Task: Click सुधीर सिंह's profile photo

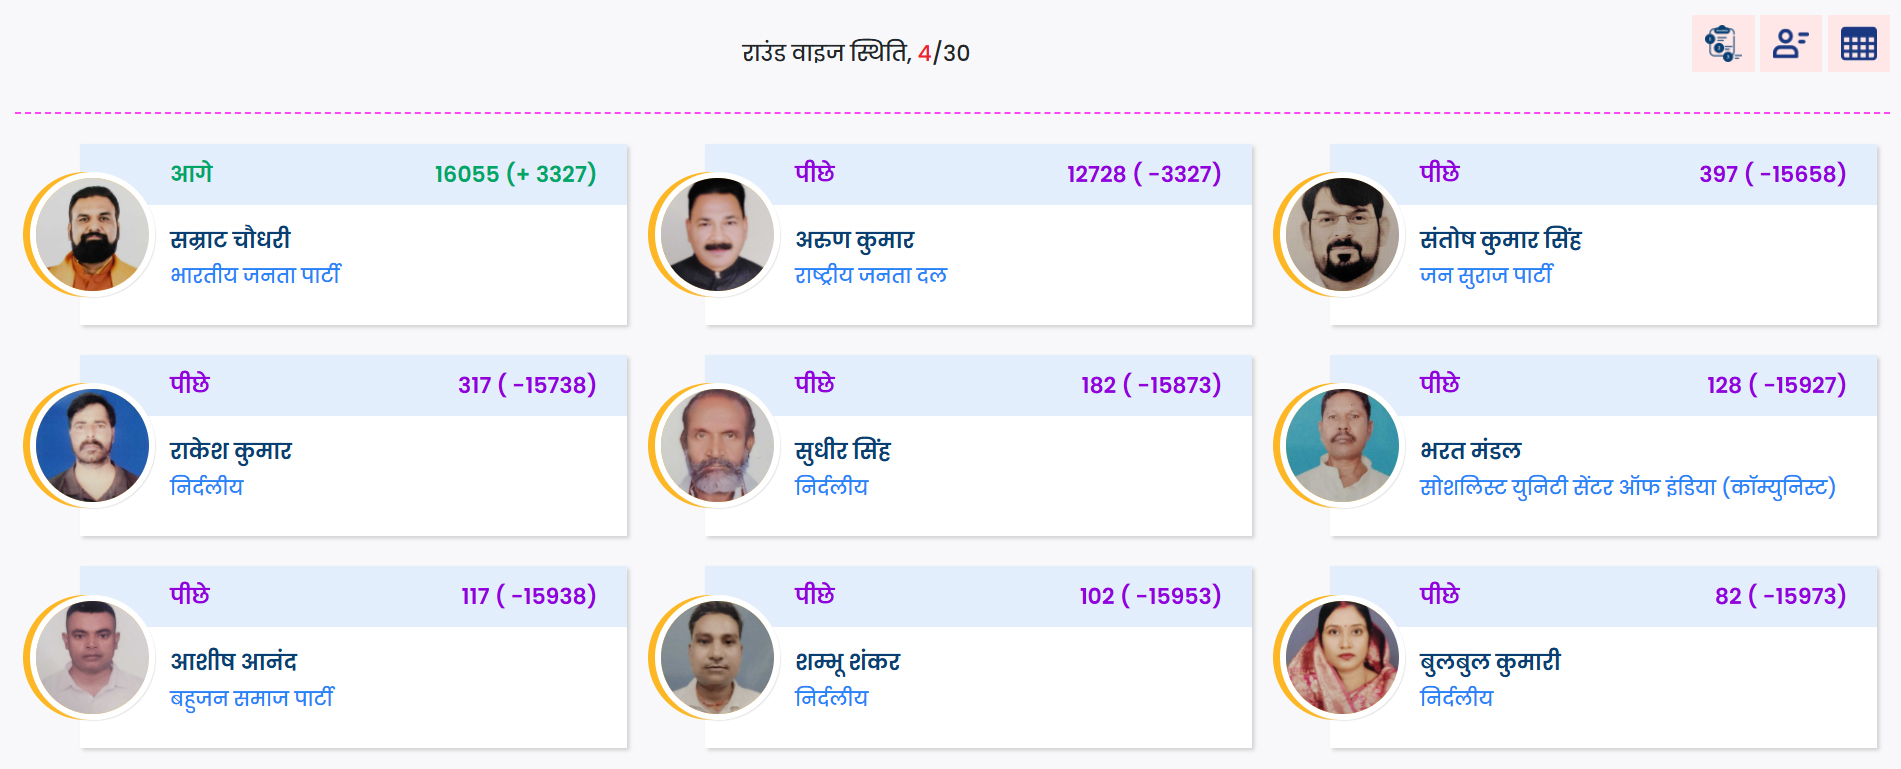Action: [717, 446]
